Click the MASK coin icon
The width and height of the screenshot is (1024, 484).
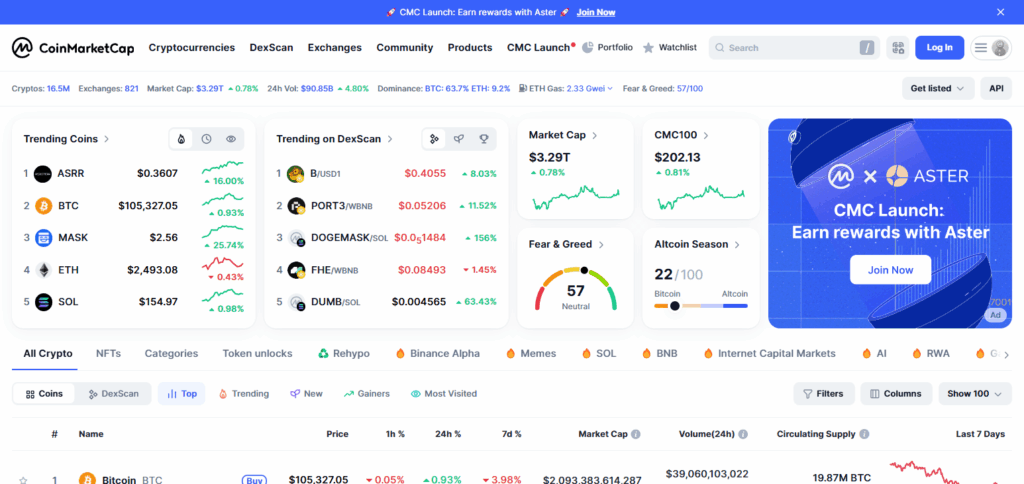43,238
